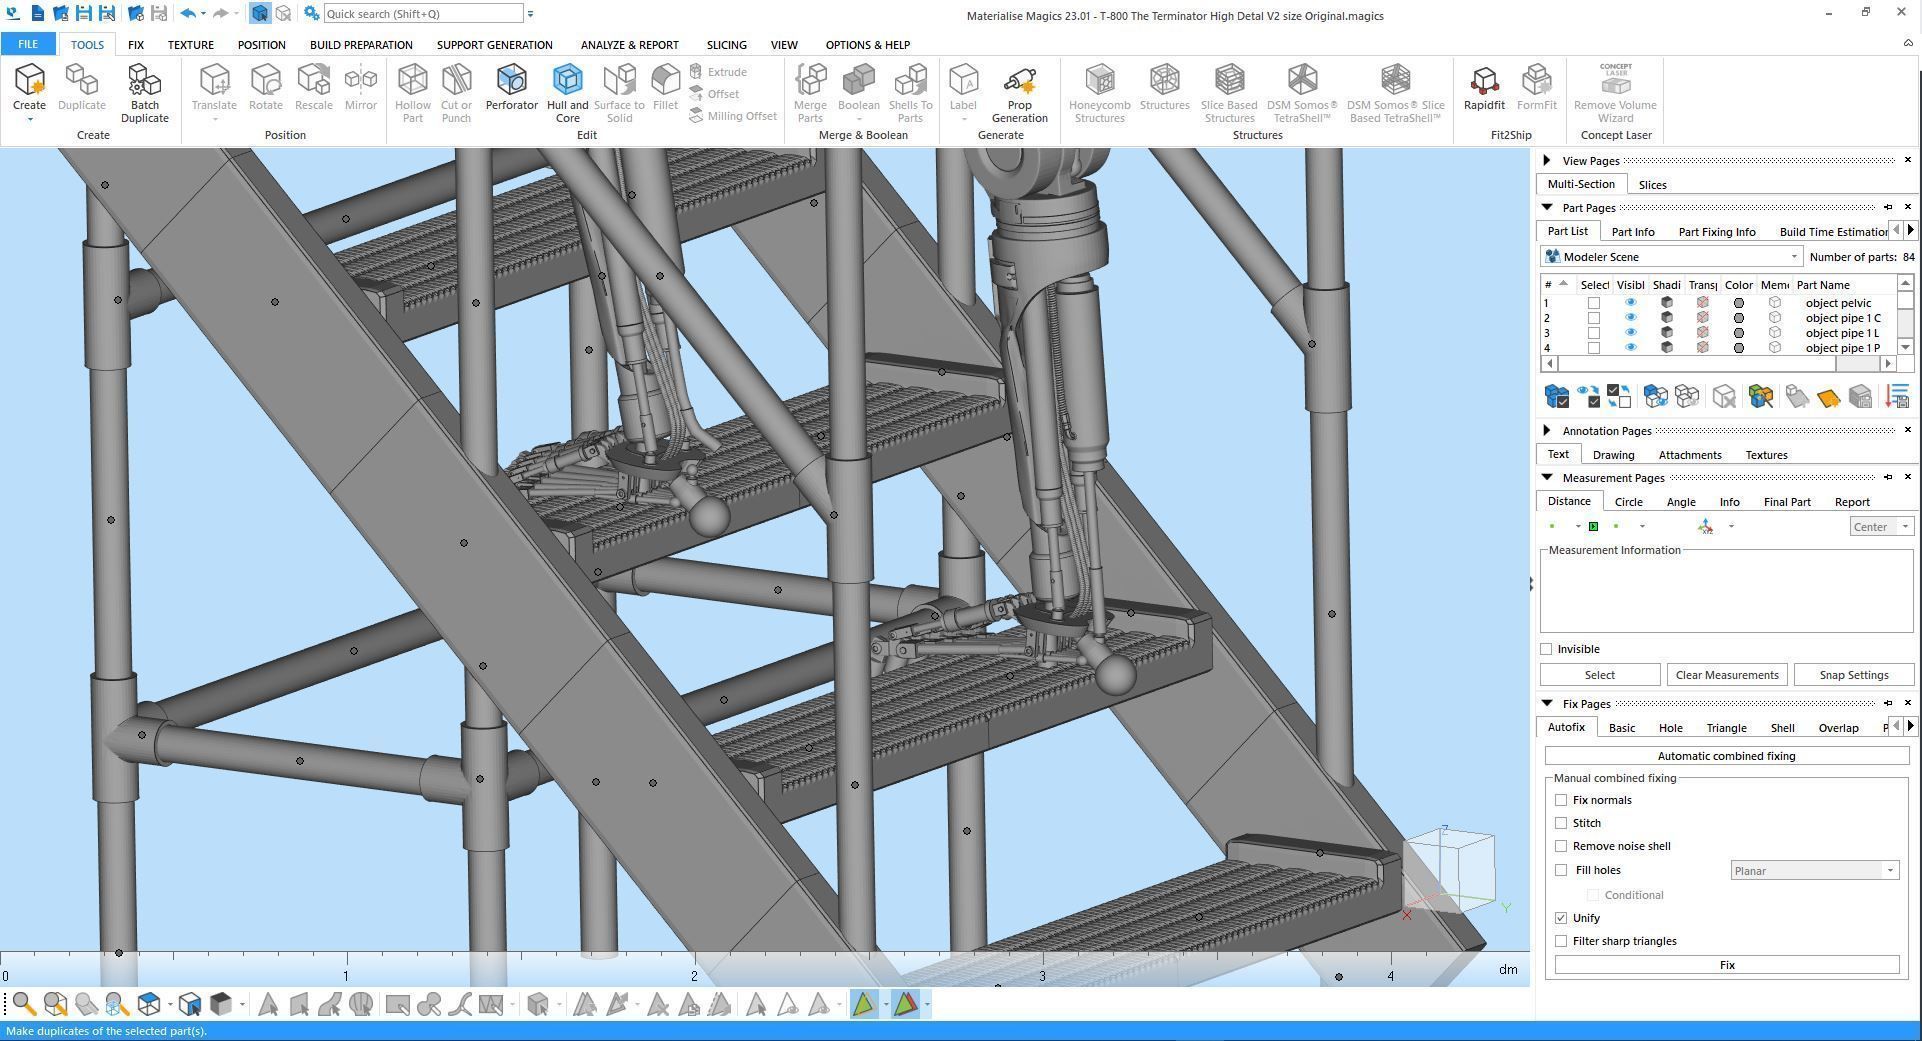1922x1041 pixels.
Task: Uncheck the Unify checkbox
Action: (1561, 918)
